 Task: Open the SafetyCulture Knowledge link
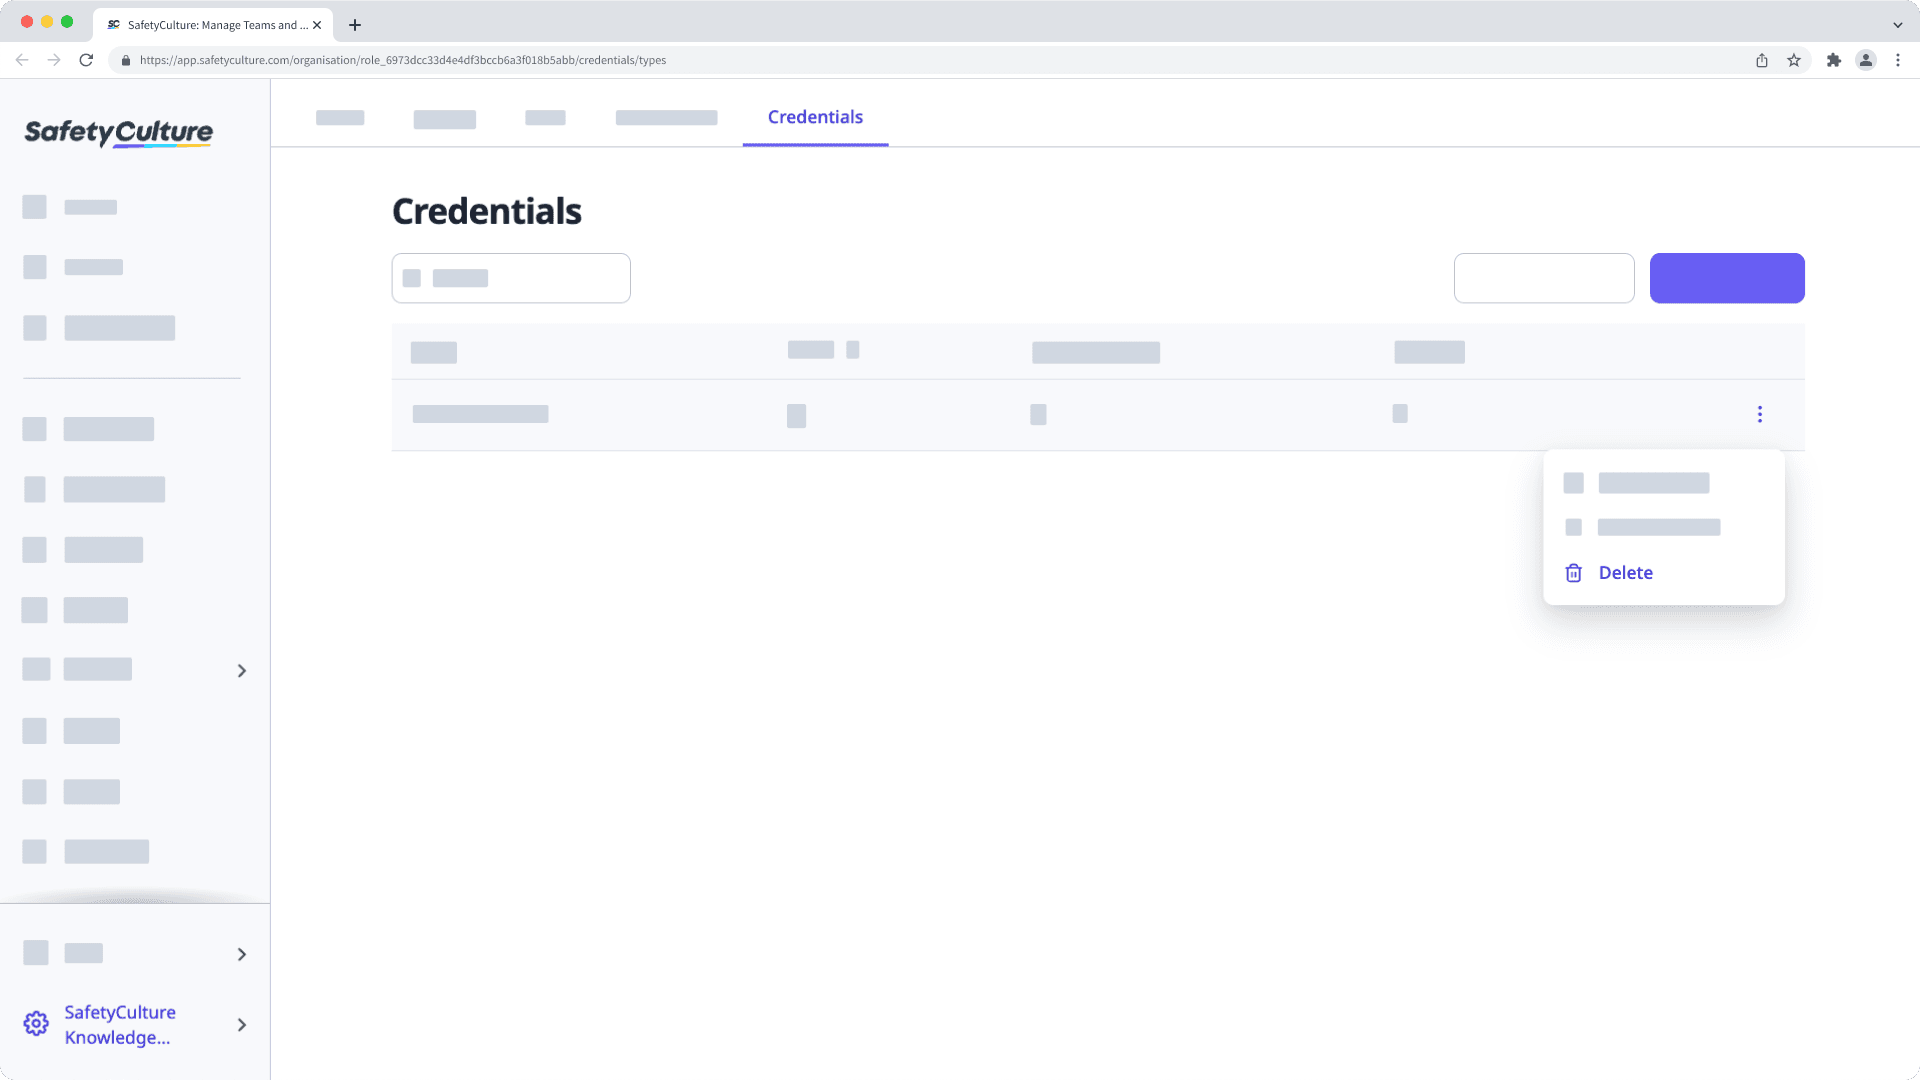(120, 1024)
